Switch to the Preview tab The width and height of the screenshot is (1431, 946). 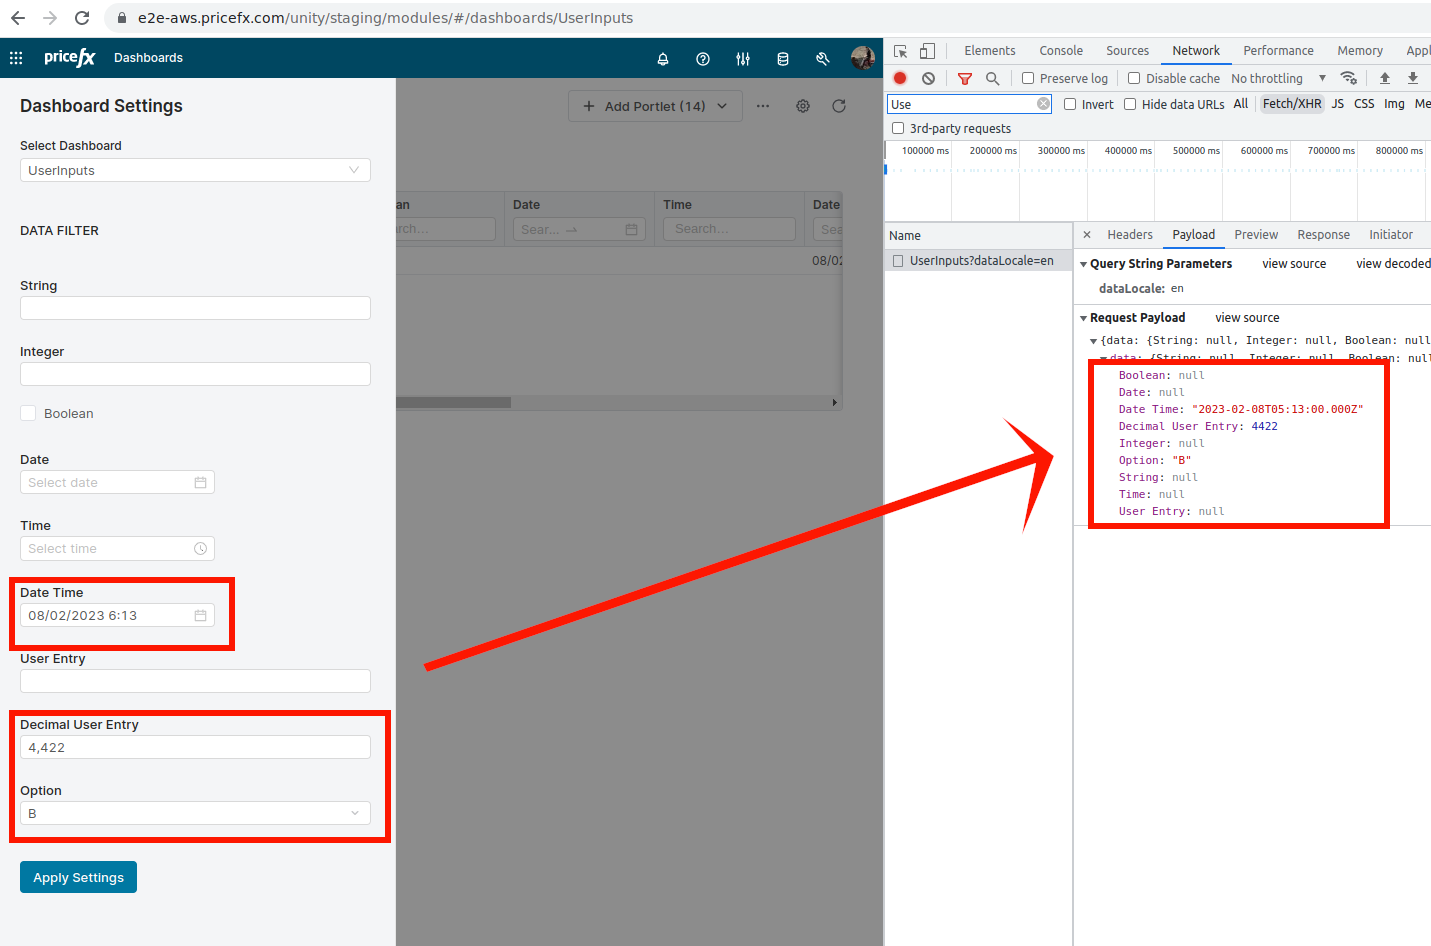(x=1256, y=235)
